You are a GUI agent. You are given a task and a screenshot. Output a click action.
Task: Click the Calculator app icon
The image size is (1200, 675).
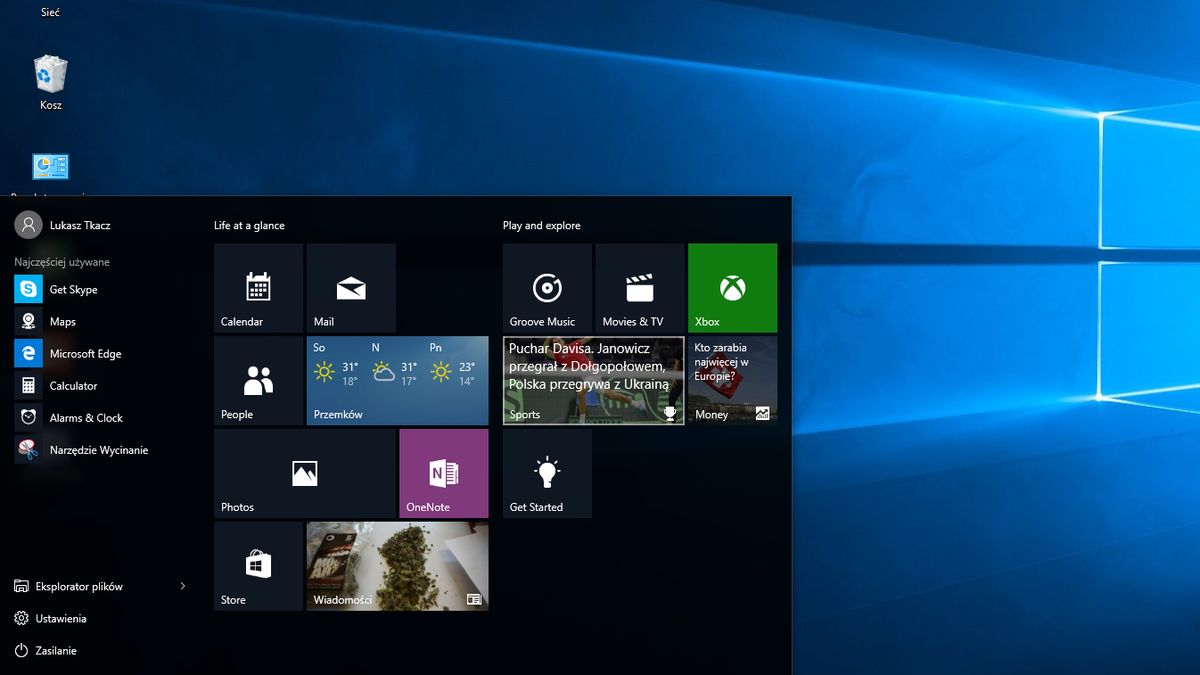(x=28, y=386)
